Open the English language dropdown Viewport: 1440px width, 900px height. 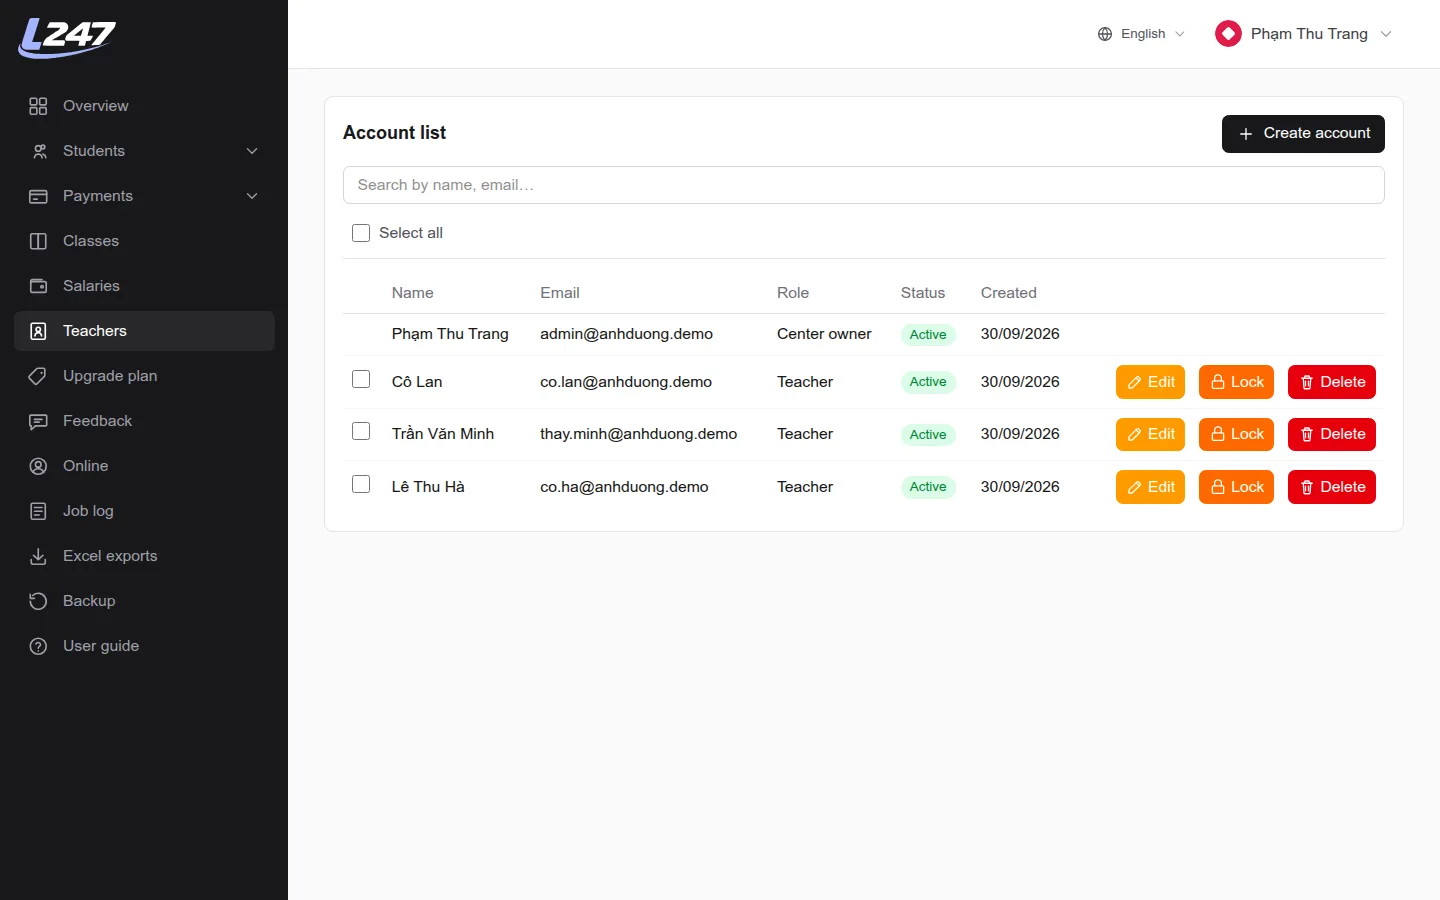point(1141,34)
